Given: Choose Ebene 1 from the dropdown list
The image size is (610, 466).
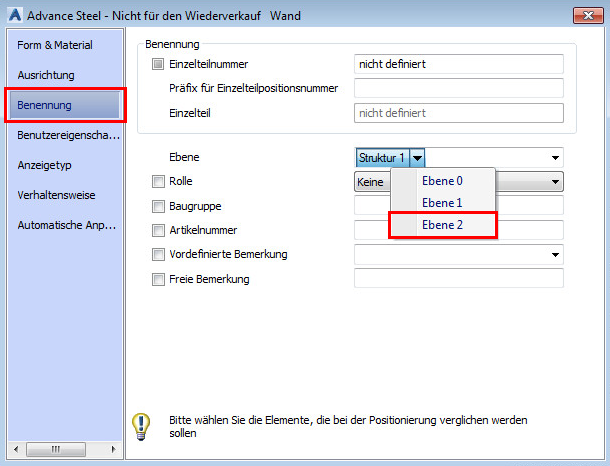Looking at the screenshot, I should pos(443,203).
